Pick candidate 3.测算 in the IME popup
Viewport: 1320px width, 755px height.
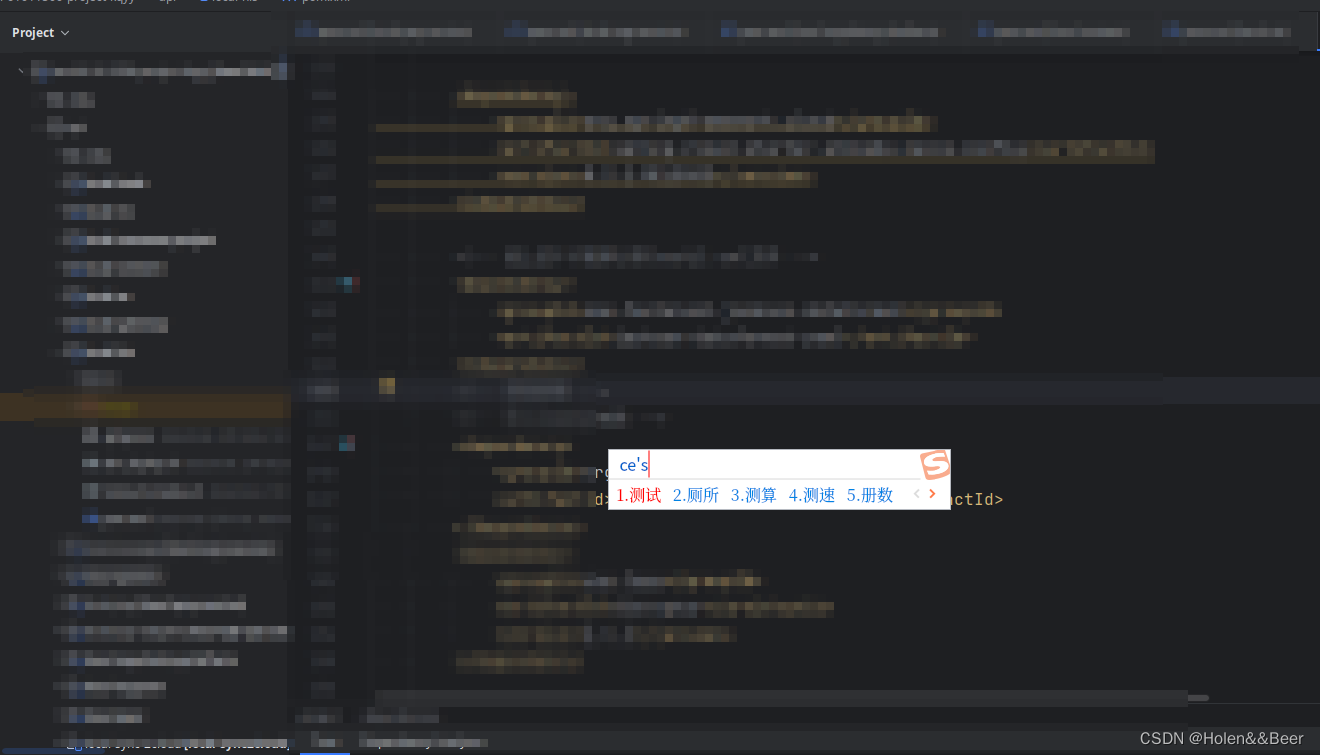click(754, 495)
